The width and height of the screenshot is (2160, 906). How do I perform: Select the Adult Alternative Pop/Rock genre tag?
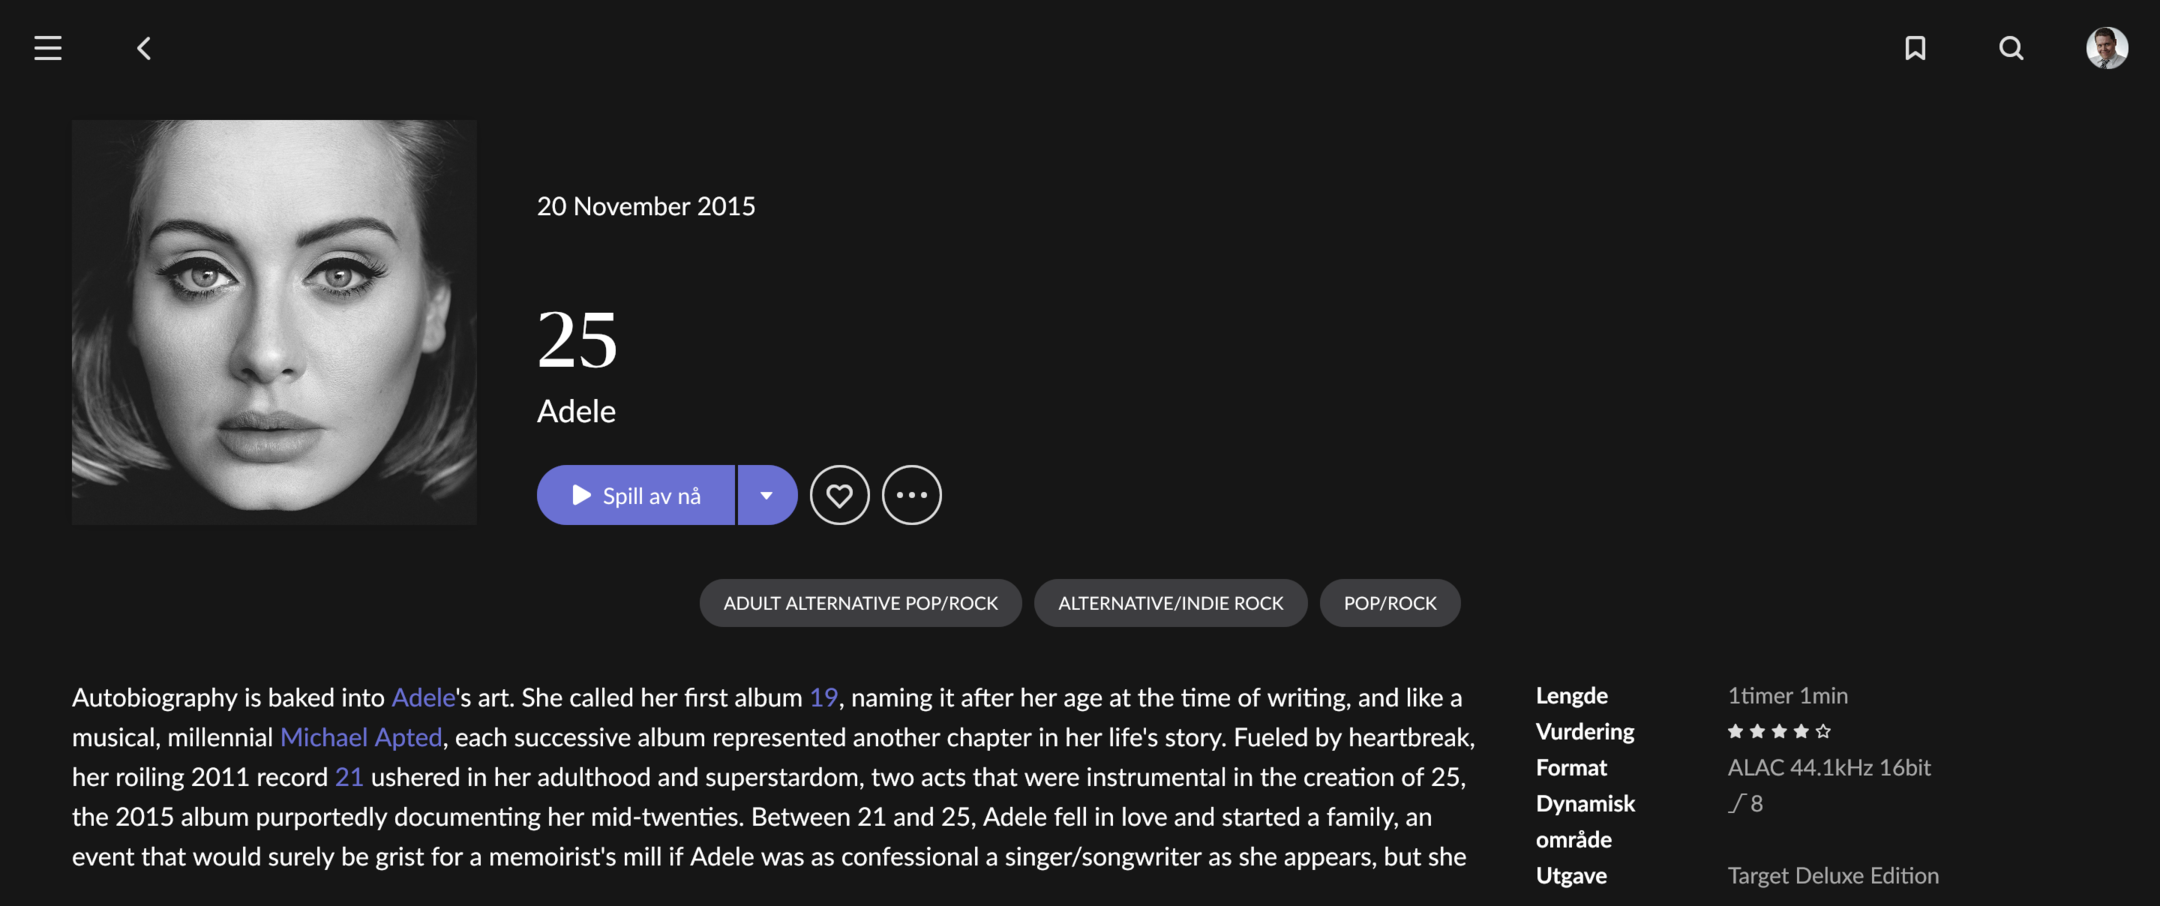click(x=861, y=603)
